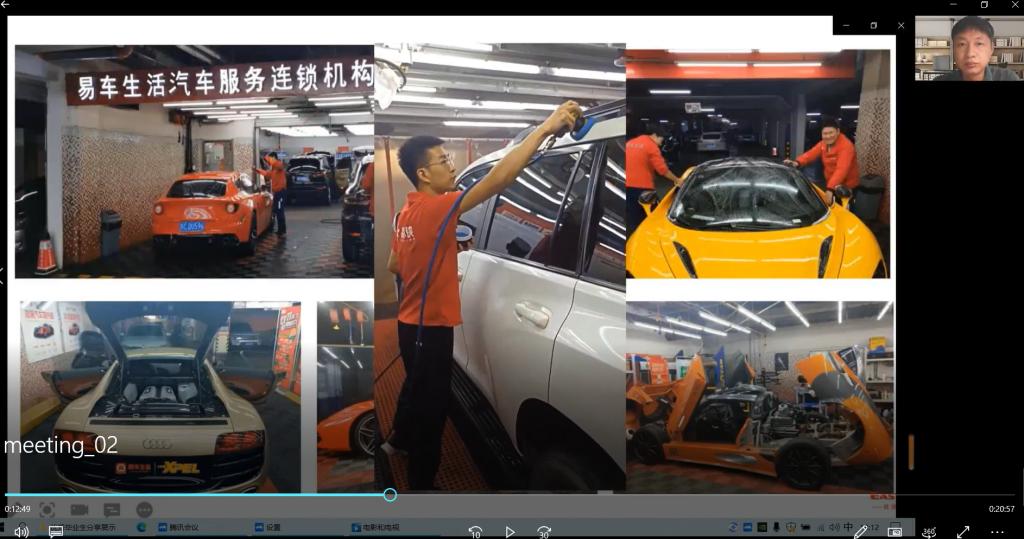This screenshot has width=1024, height=539.
Task: Open the volume control speaker icon
Action: tap(21, 532)
